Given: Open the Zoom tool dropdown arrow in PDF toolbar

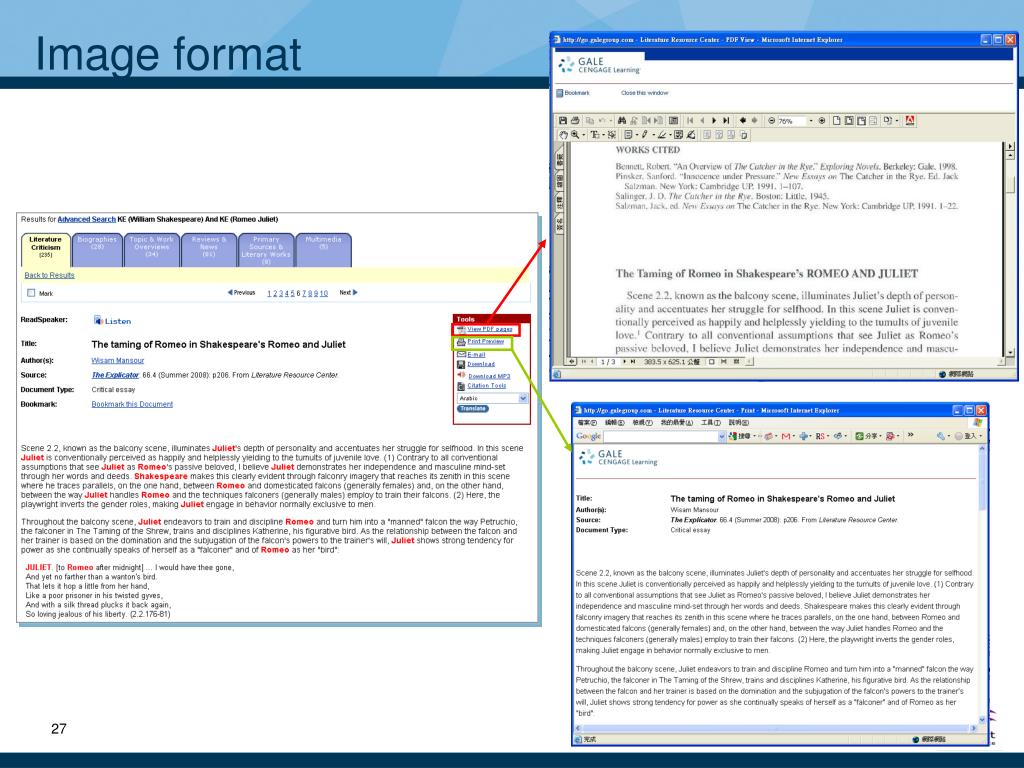Looking at the screenshot, I should tap(584, 135).
